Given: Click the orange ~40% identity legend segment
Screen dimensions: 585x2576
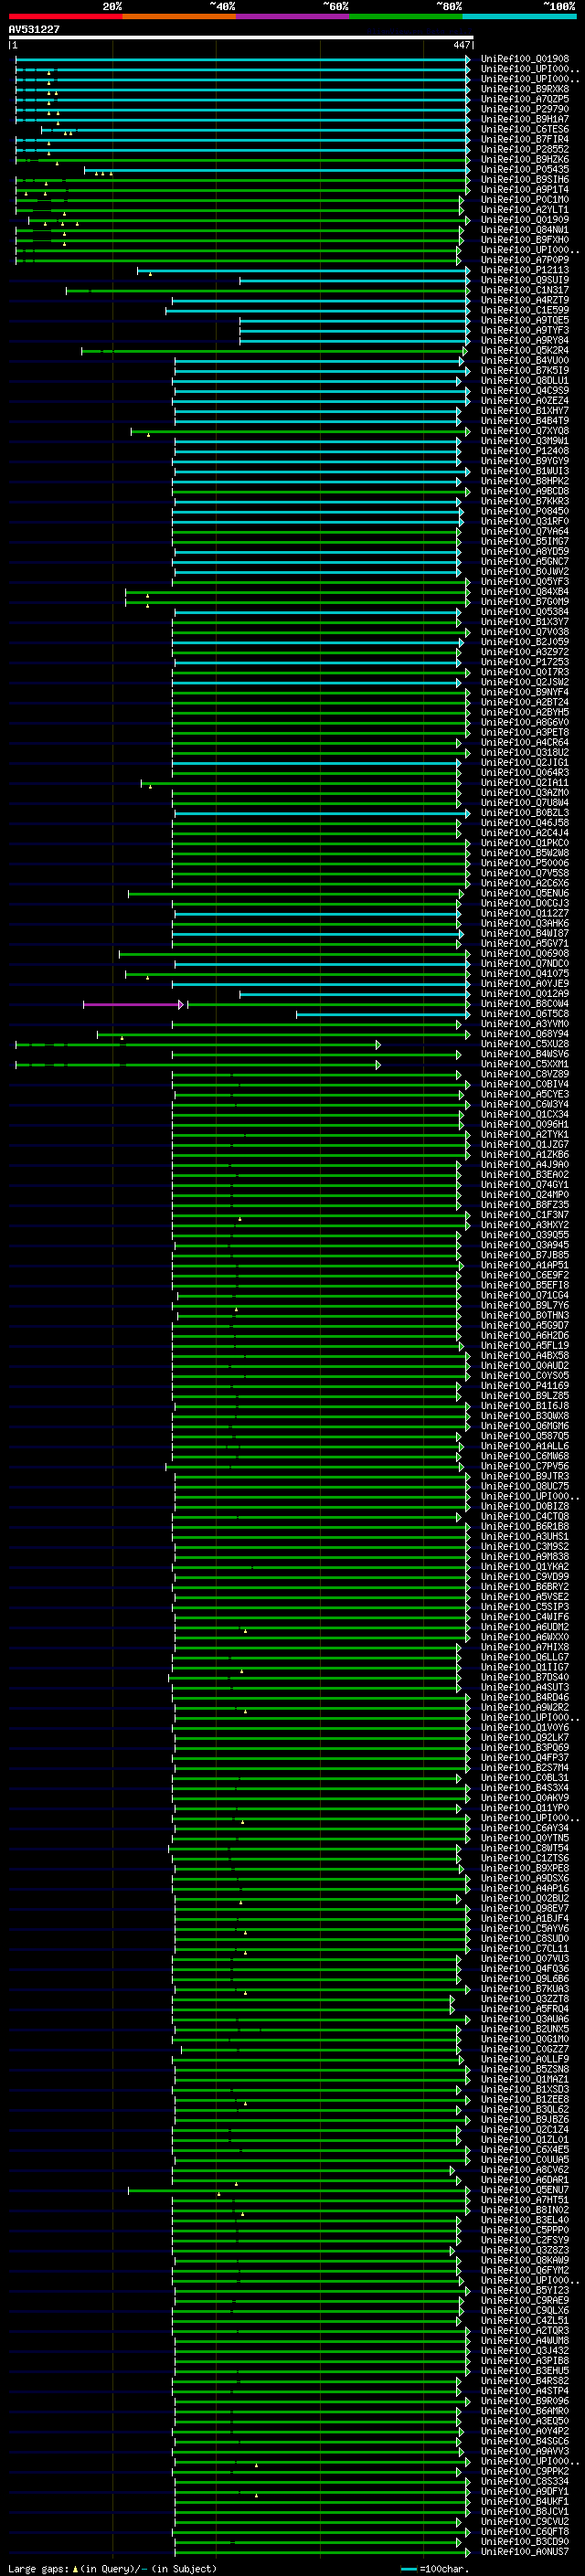Looking at the screenshot, I should (179, 16).
